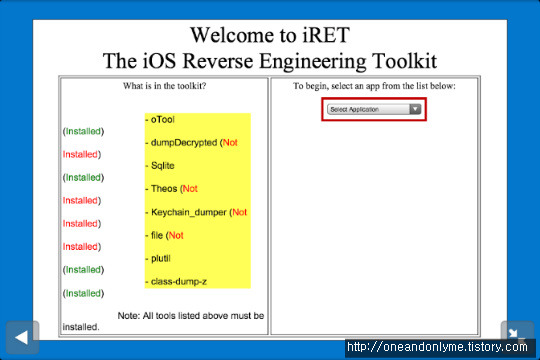Viewport: 540px width, 360px height.
Task: Click red 'Installed)' status below dumpDecrypted
Action: (x=82, y=154)
